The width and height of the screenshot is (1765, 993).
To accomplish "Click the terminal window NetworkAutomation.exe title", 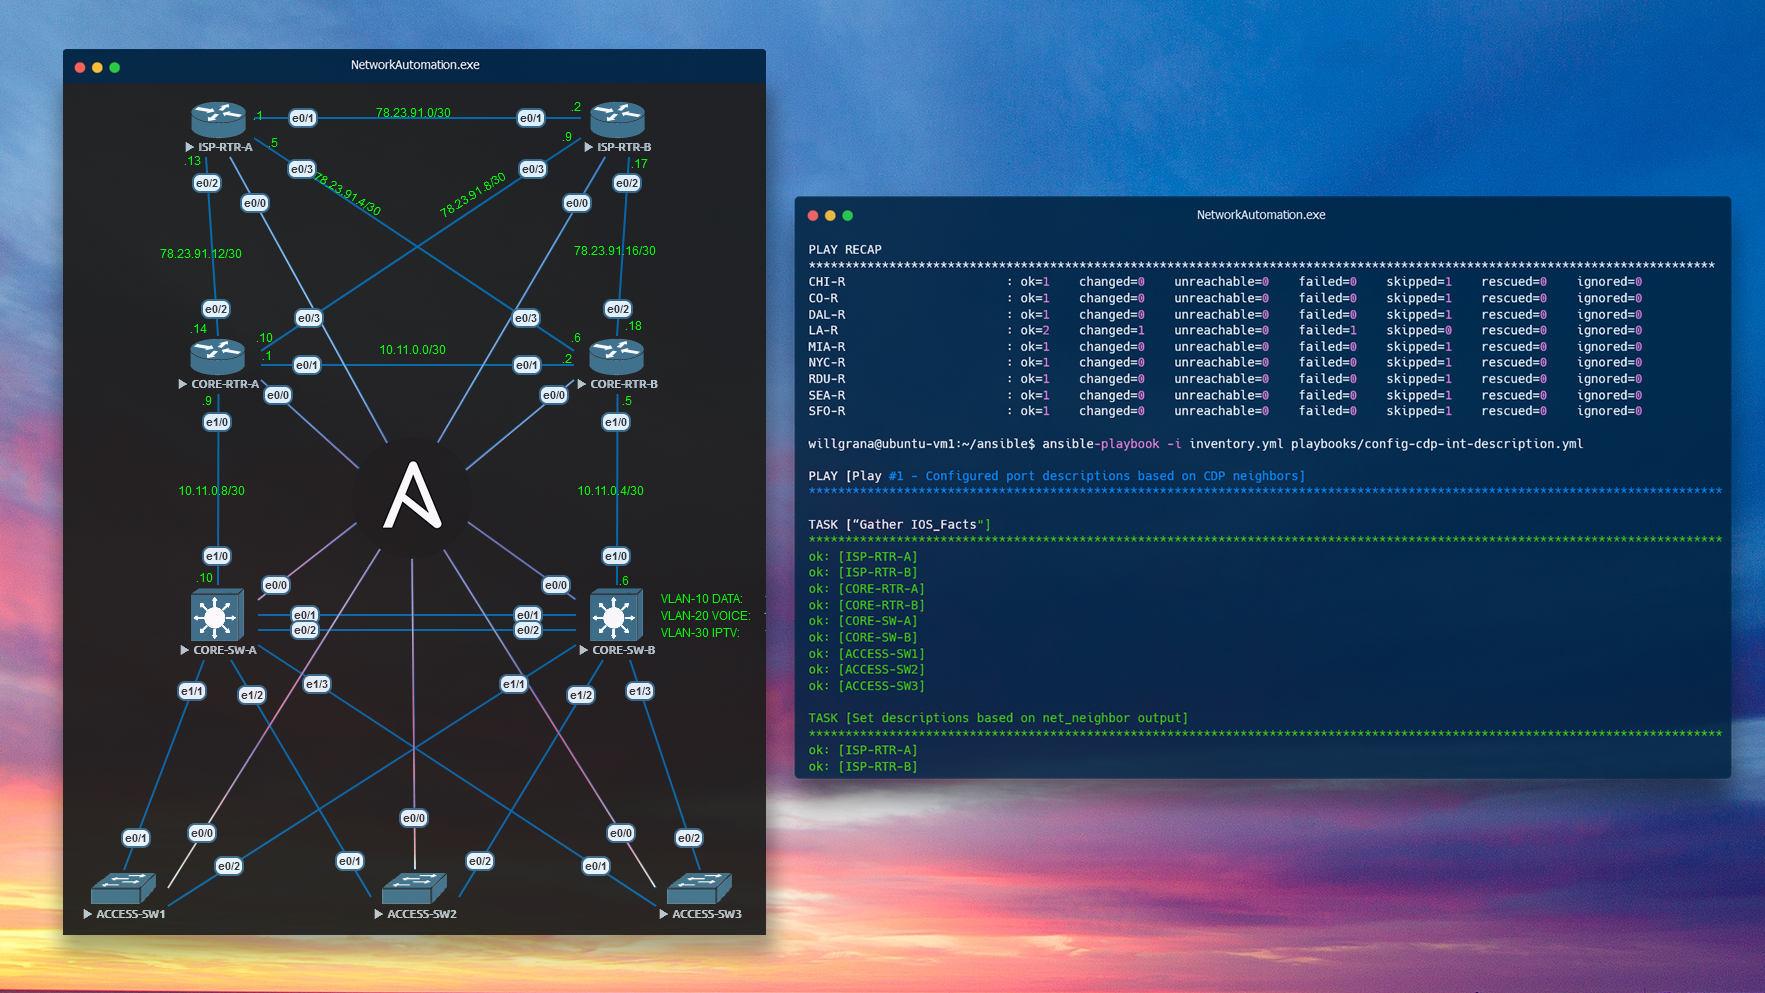I will coord(1261,214).
